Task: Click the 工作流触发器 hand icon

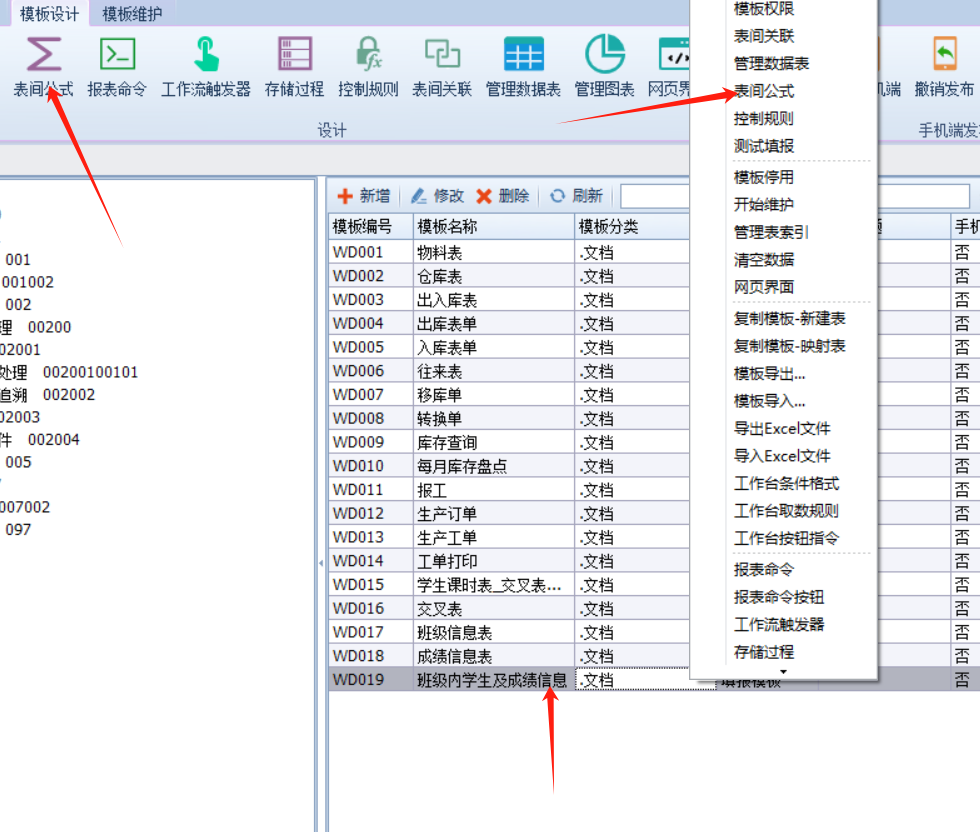Action: pyautogui.click(x=206, y=55)
